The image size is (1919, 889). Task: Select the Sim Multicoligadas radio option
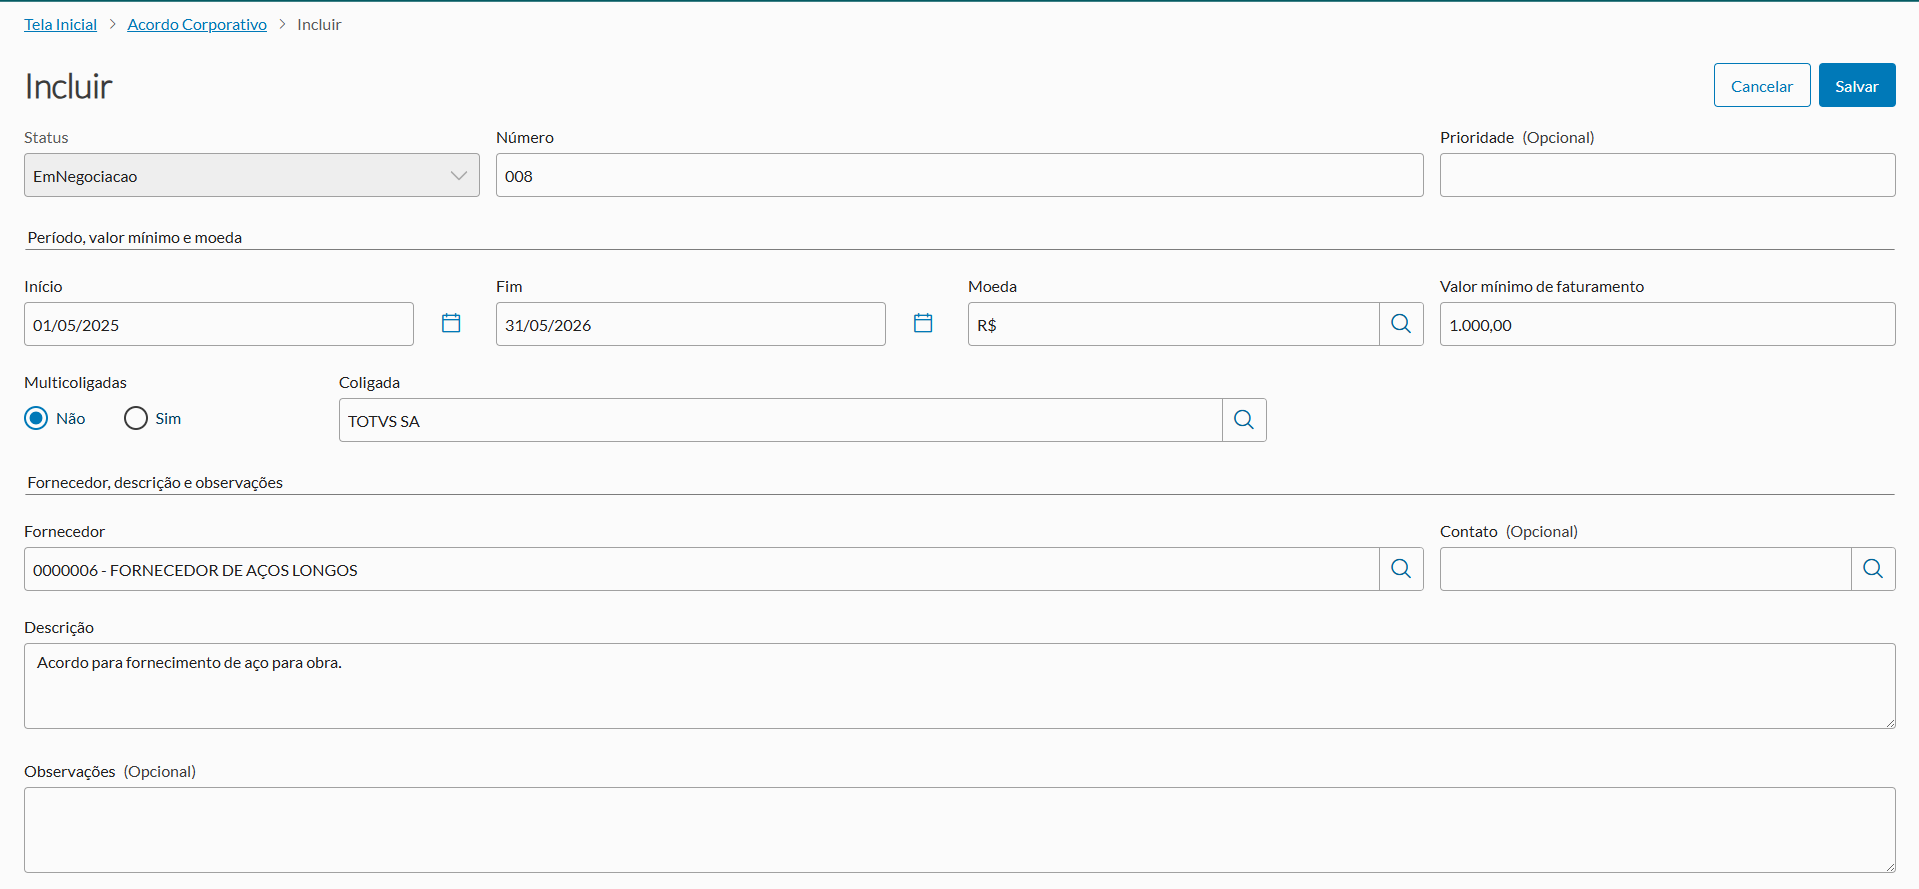tap(136, 418)
